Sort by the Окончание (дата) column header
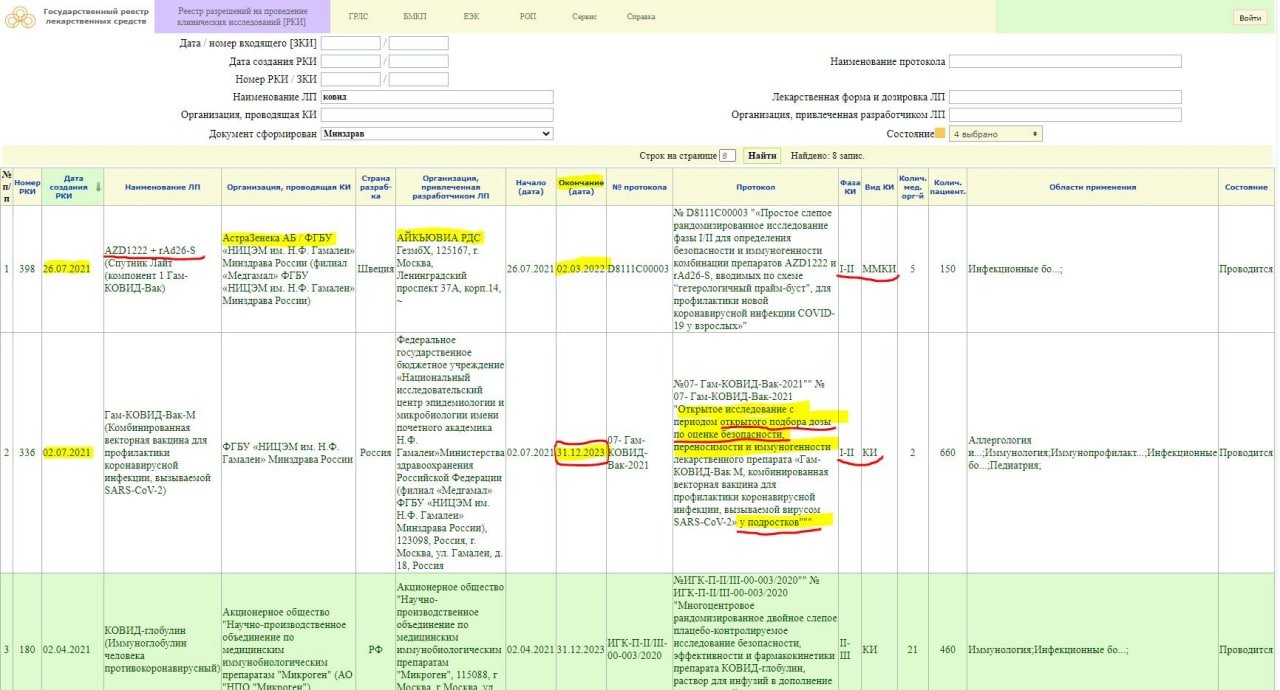The width and height of the screenshot is (1280, 690). coord(580,188)
